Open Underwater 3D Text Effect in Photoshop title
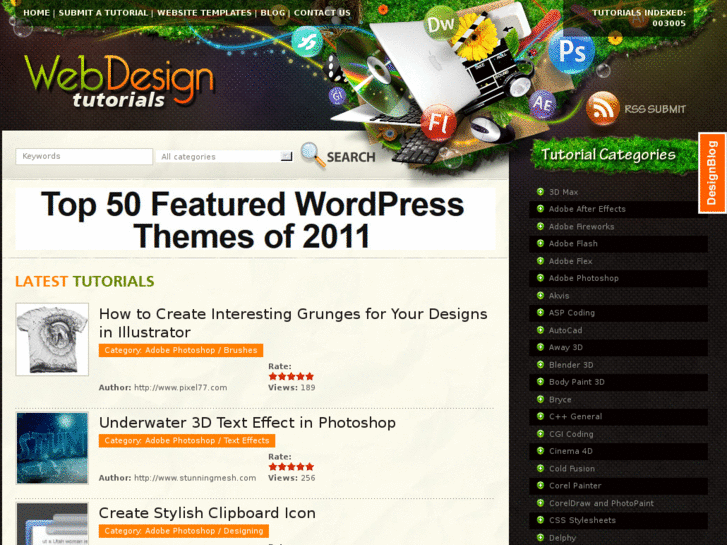The image size is (727, 545). pyautogui.click(x=247, y=423)
